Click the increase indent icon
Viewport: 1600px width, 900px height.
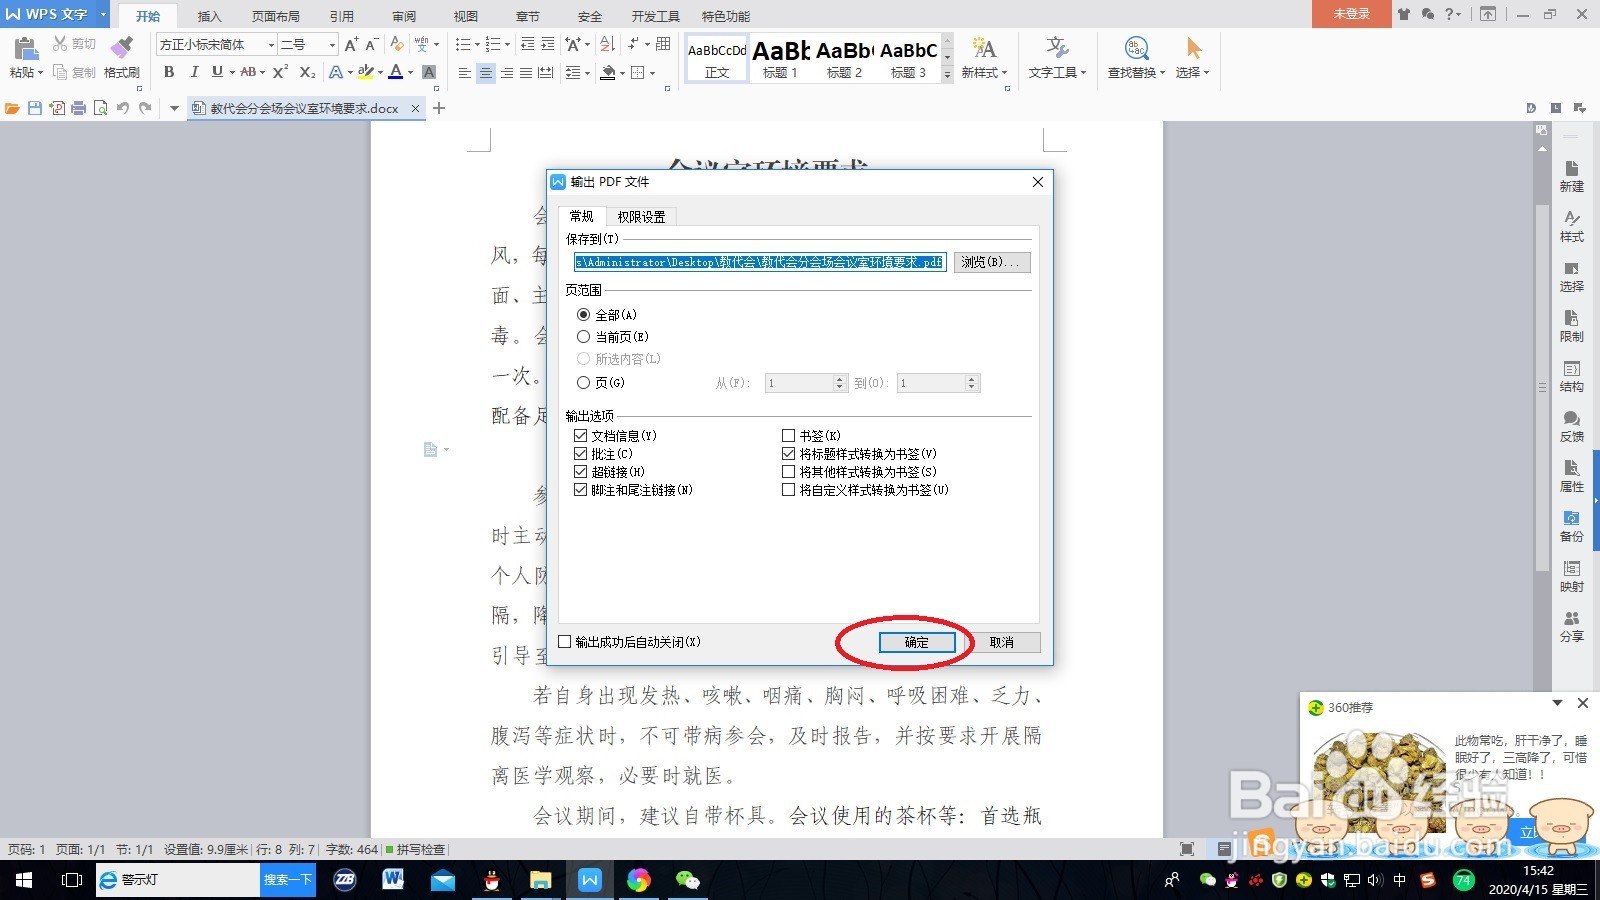tap(548, 44)
